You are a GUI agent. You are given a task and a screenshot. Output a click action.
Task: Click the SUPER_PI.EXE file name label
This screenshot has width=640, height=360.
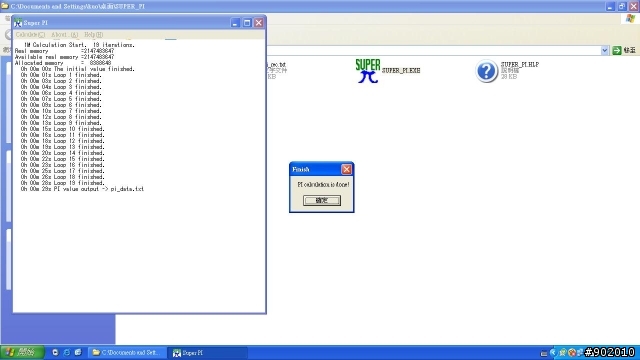coord(401,71)
